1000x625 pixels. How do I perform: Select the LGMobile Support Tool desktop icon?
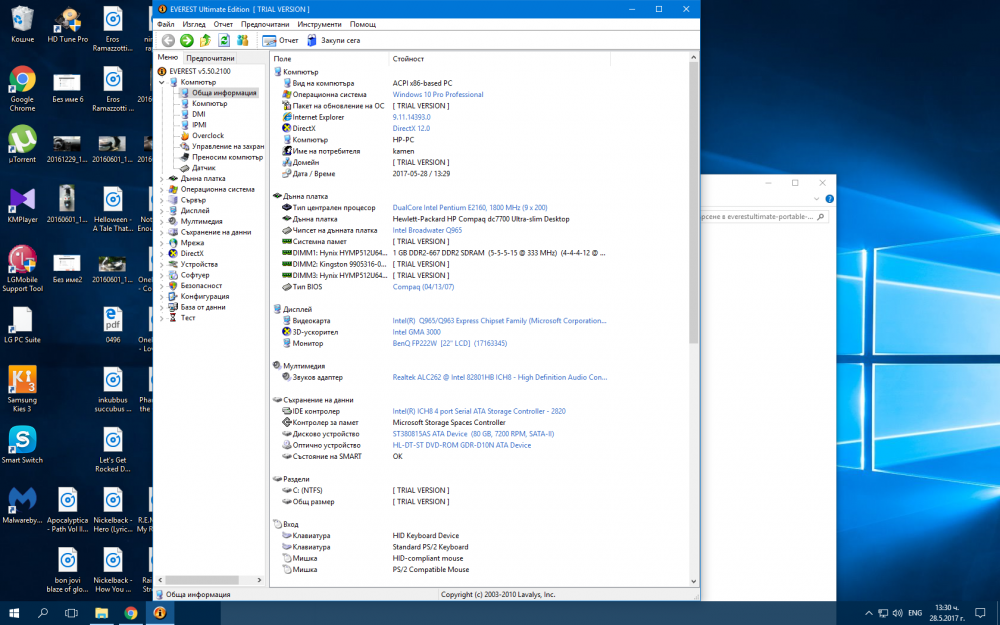[22, 269]
